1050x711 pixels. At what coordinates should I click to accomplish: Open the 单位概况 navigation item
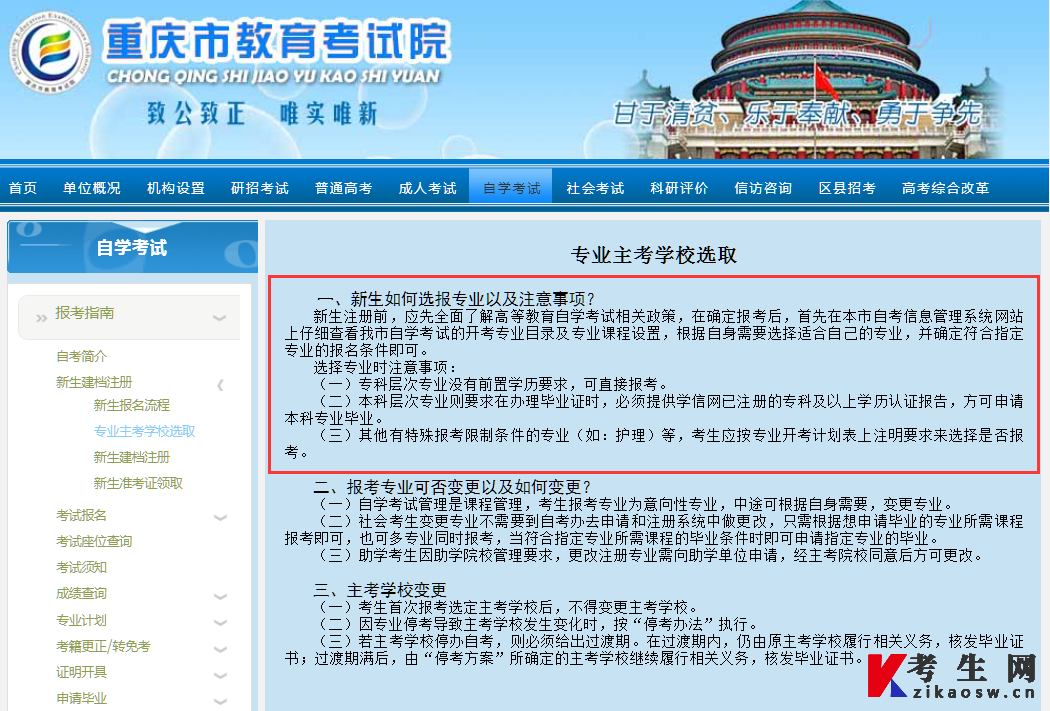pos(92,188)
